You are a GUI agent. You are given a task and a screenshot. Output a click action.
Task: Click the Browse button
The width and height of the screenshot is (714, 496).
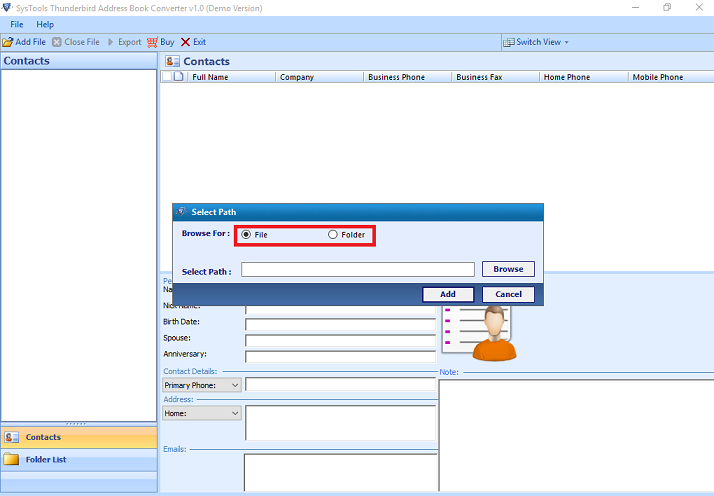(508, 269)
